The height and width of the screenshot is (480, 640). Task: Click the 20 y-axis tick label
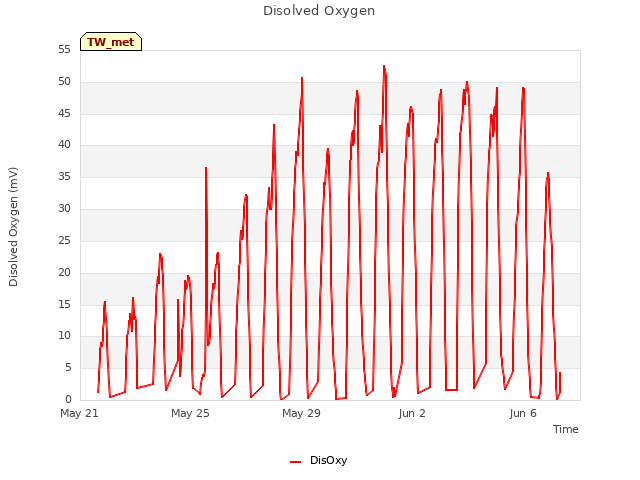pos(64,272)
